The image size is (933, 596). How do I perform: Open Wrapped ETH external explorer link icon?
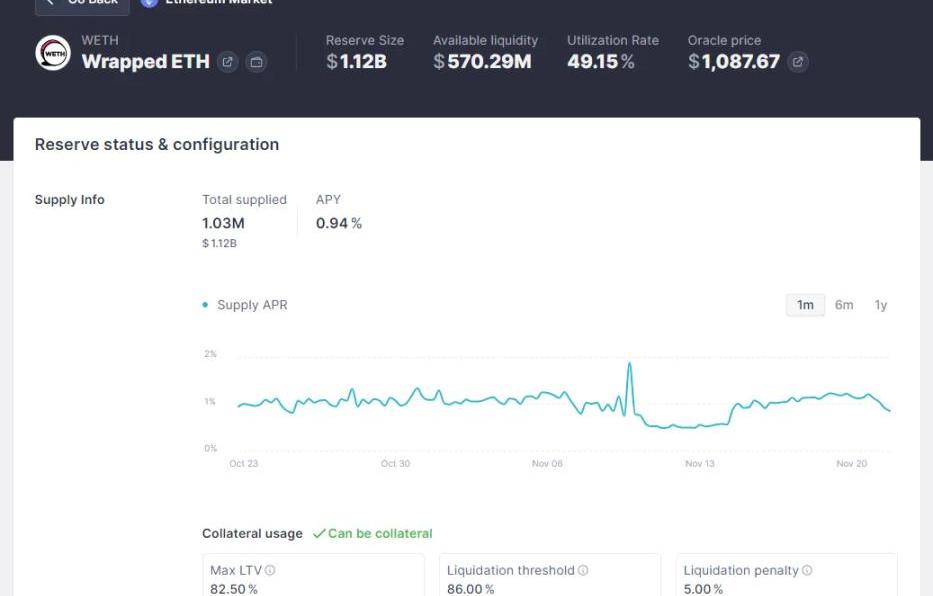pos(228,62)
